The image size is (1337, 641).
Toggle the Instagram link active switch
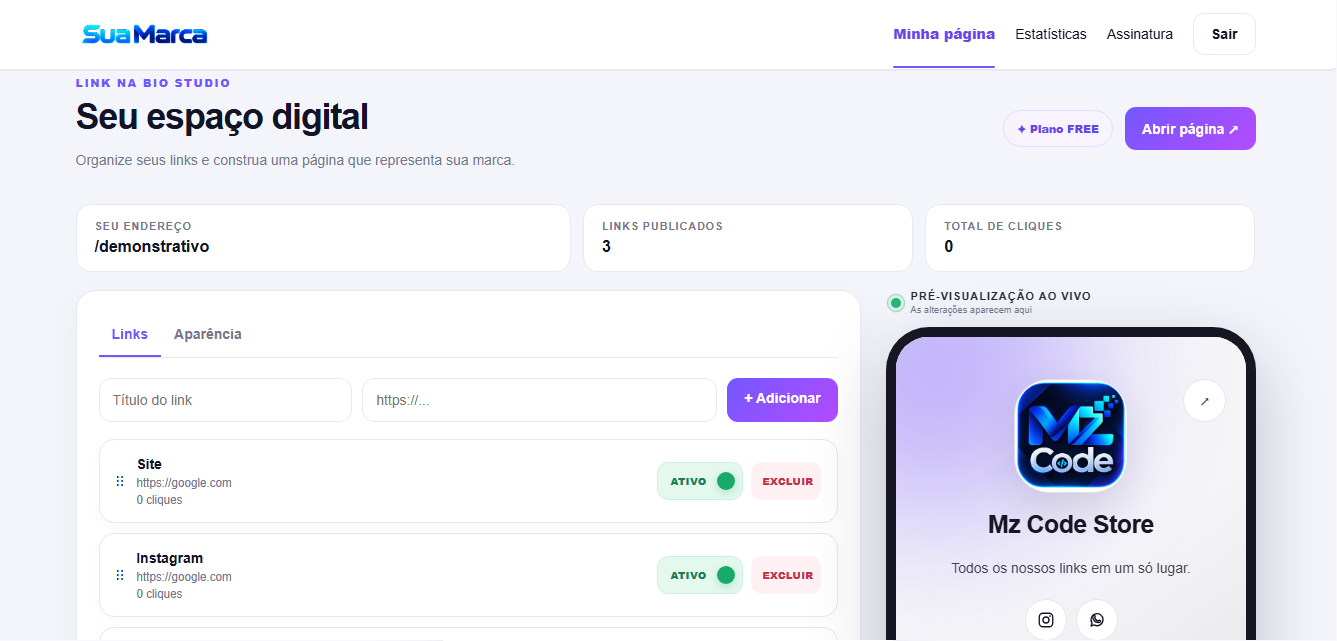[700, 575]
